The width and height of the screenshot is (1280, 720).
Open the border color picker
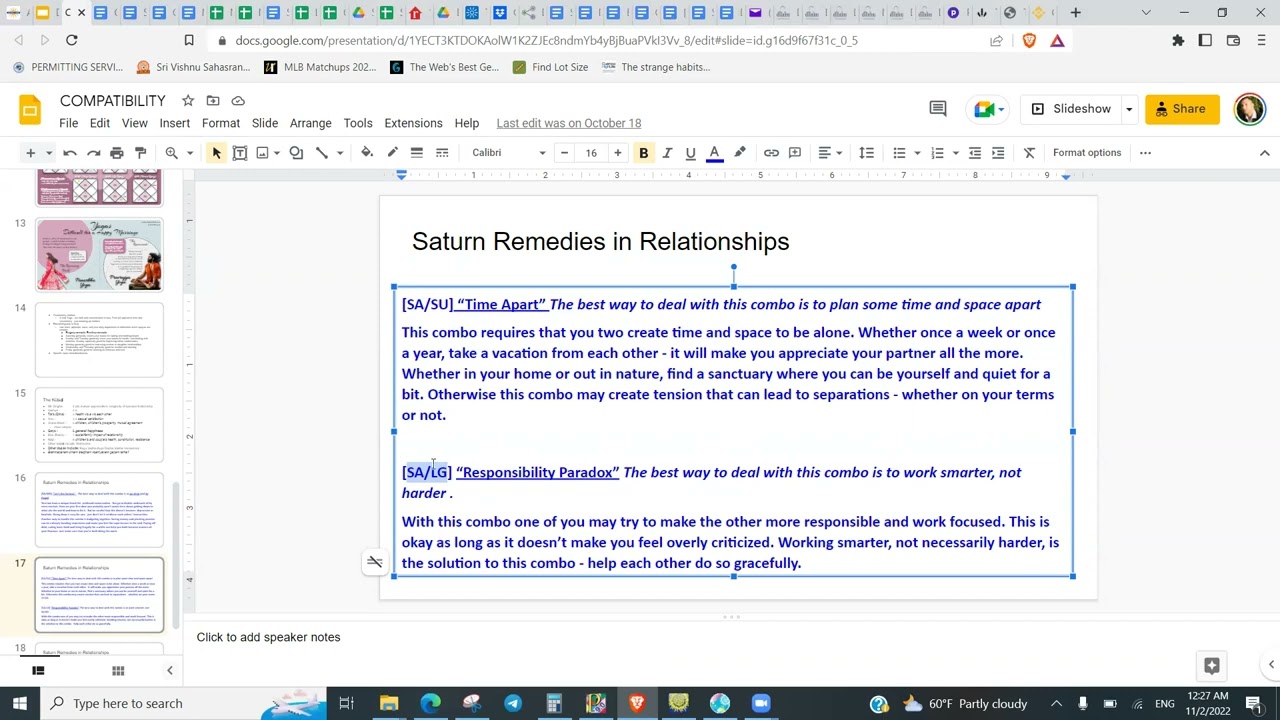click(392, 153)
